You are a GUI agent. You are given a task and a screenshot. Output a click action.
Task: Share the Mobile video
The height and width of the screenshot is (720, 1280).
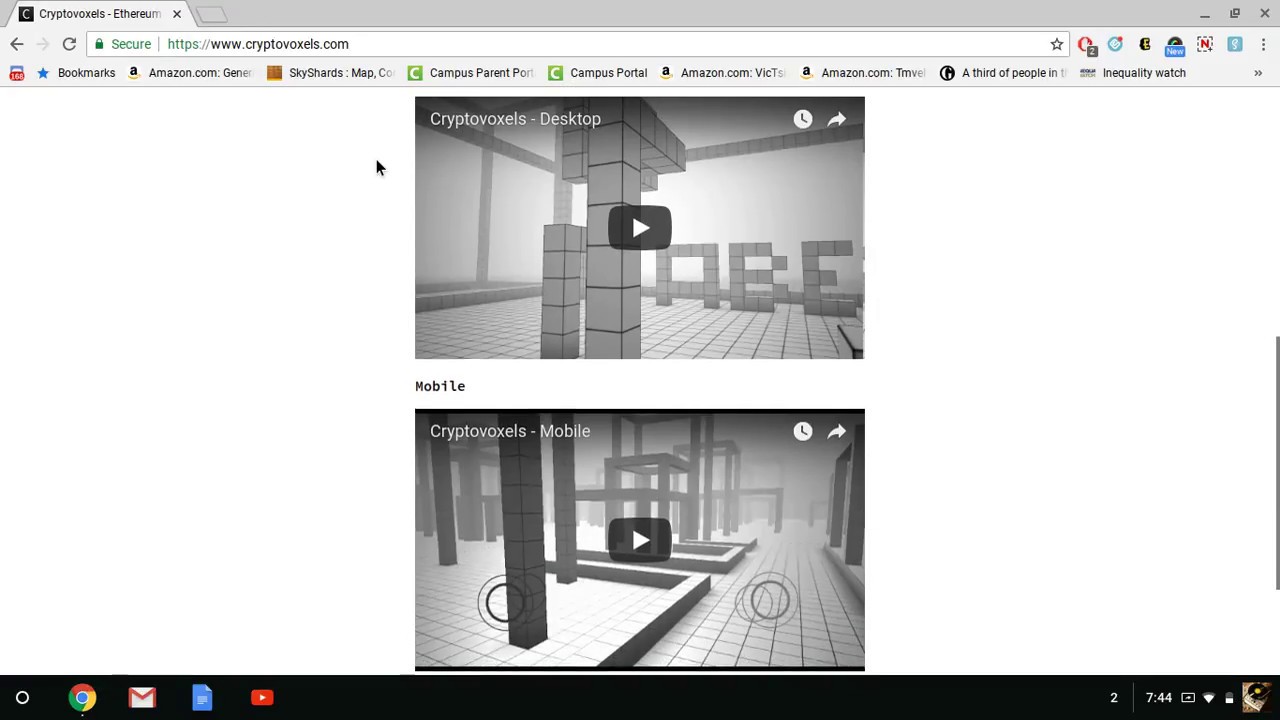837,431
